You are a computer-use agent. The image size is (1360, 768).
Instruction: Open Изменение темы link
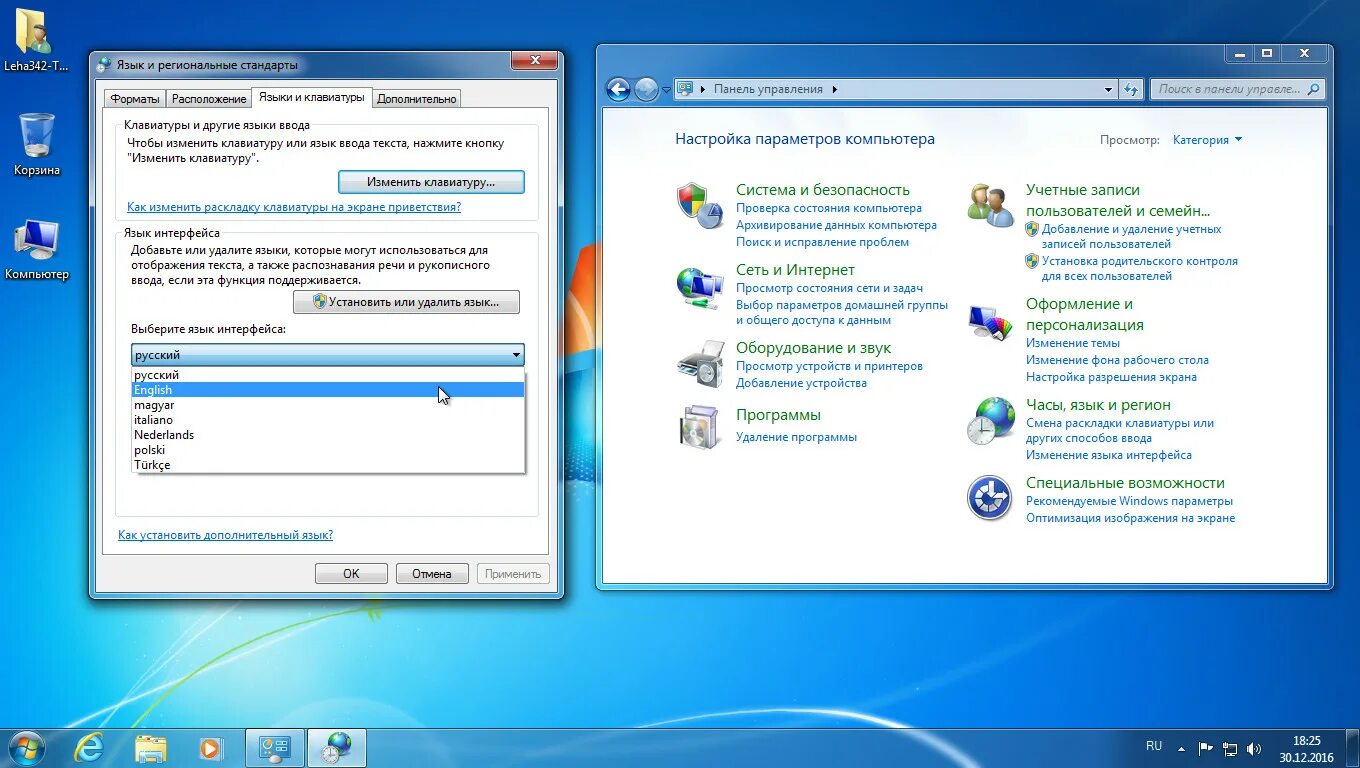[x=1073, y=343]
